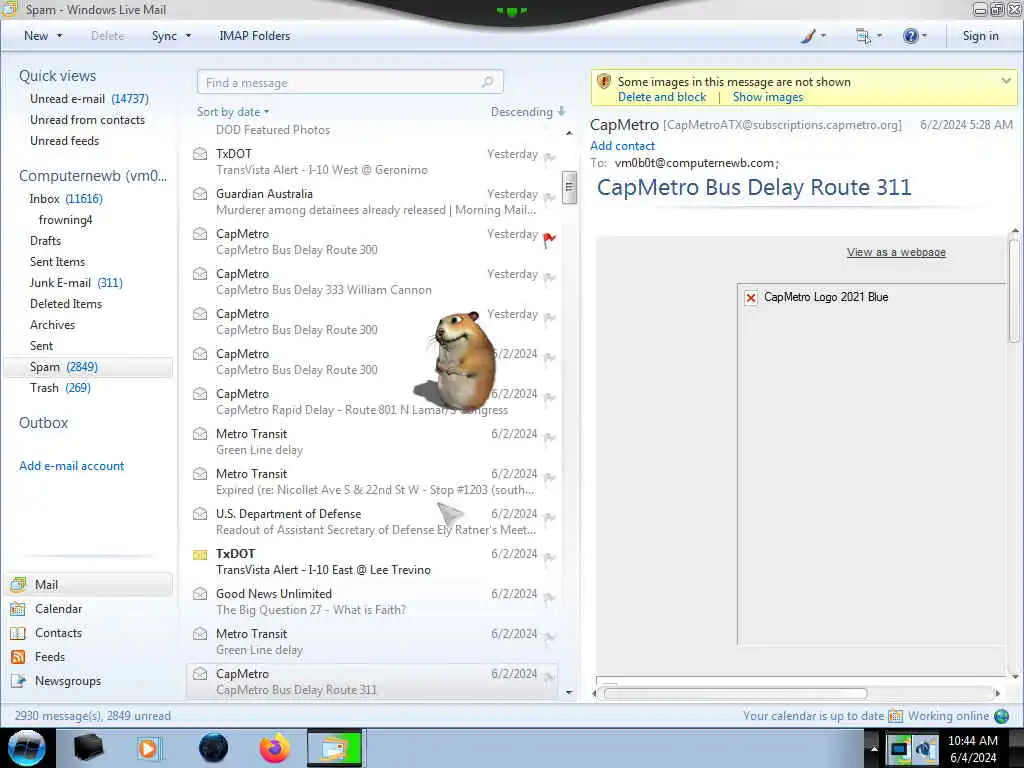Open the Newsgroups icon

18,681
